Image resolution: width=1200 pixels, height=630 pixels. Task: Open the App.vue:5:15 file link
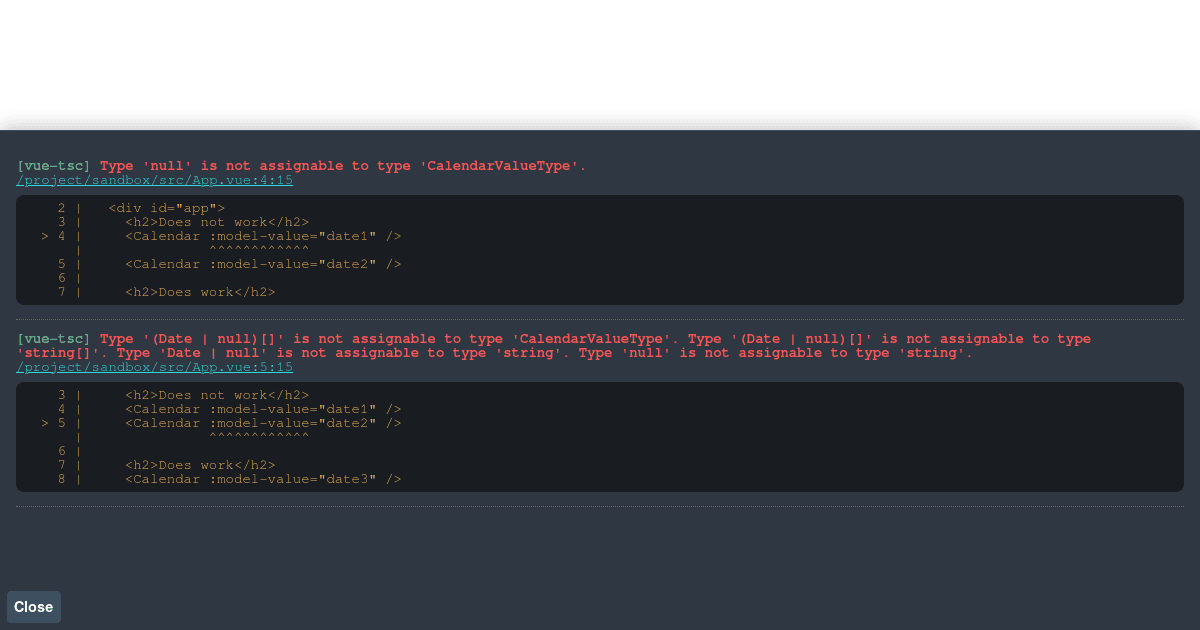point(154,367)
